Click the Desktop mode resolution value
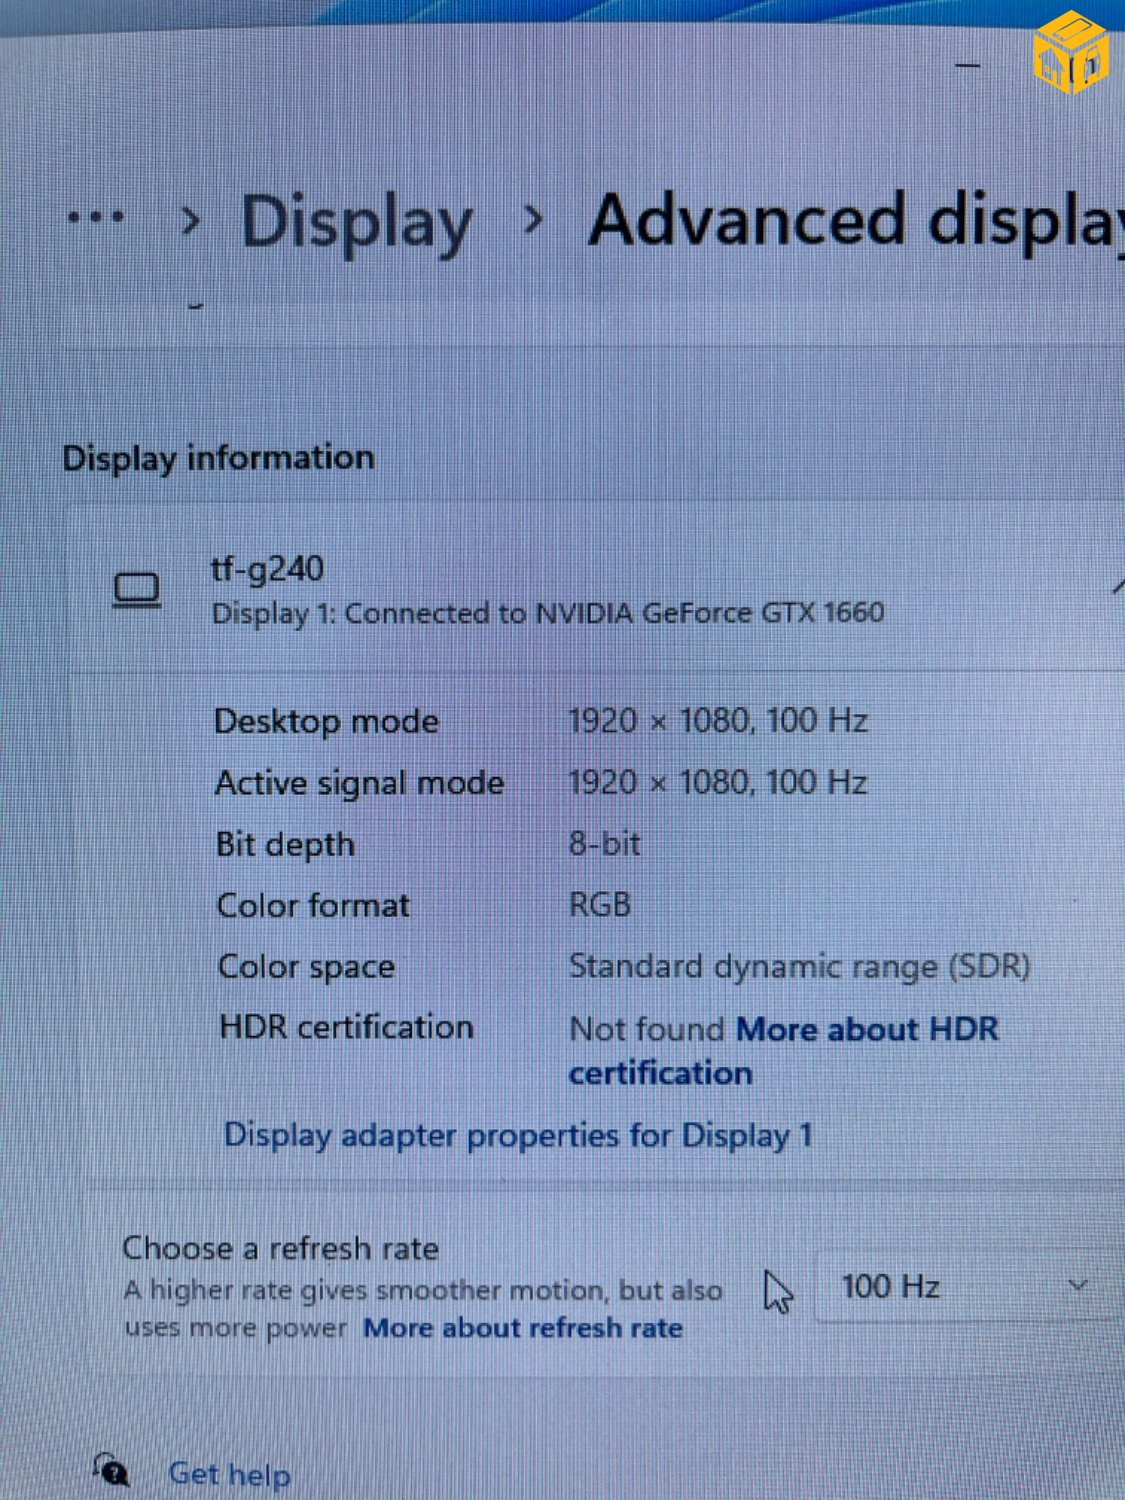 (717, 721)
